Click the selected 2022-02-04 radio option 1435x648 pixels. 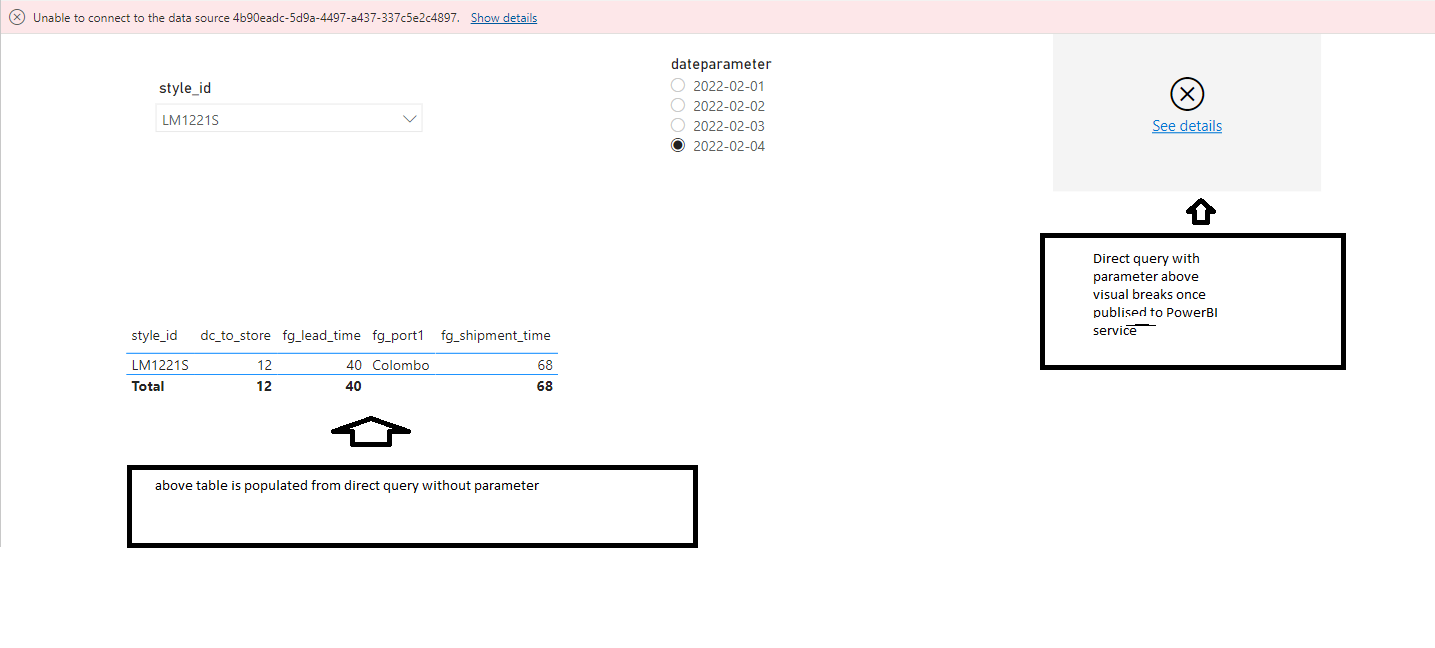(678, 145)
